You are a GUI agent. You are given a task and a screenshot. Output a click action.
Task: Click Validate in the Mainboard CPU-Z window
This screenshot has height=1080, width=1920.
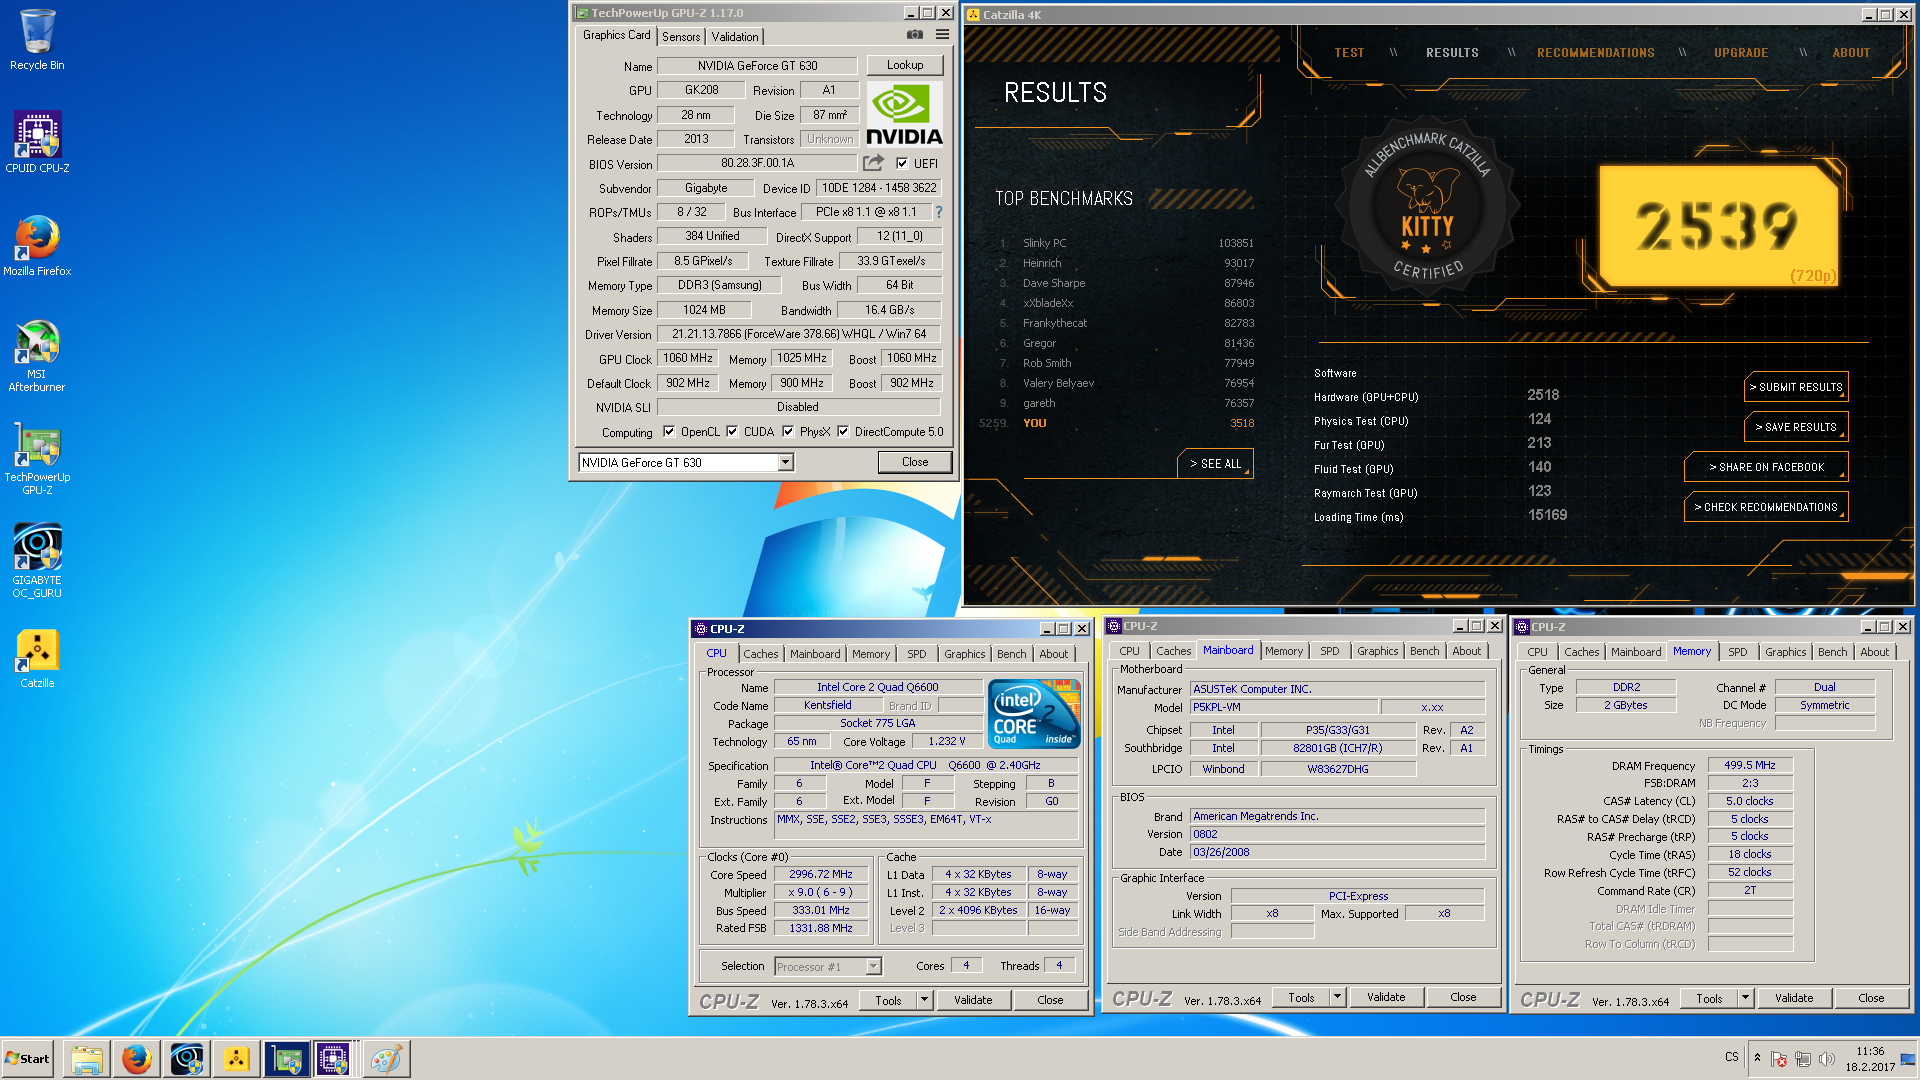click(x=1386, y=997)
